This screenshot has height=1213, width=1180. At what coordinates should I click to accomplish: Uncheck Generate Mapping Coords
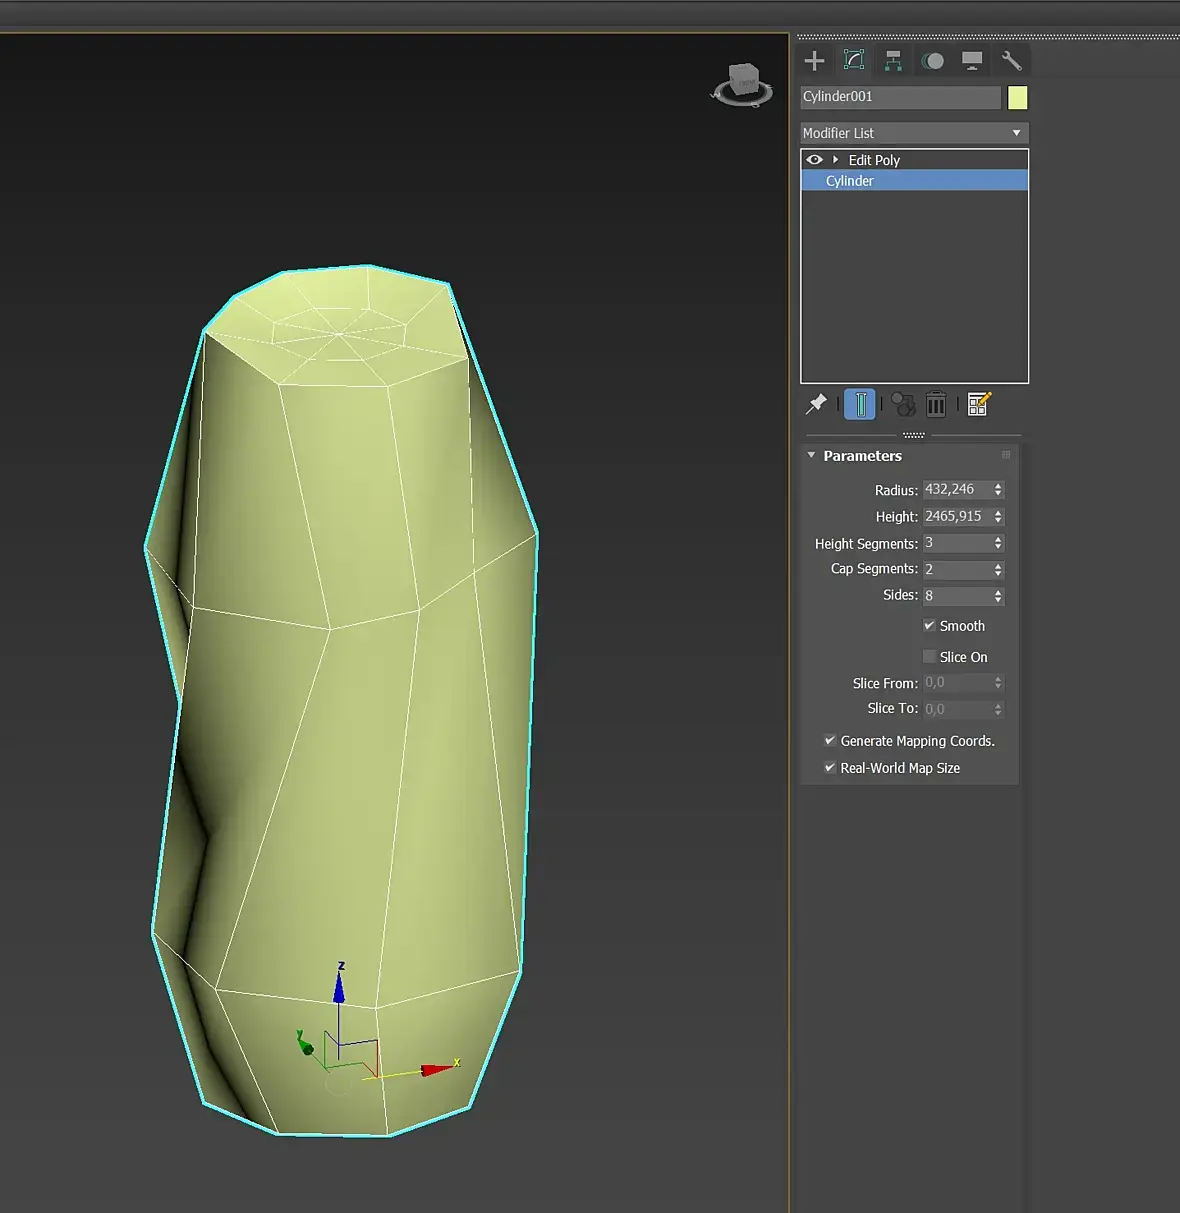[x=830, y=741]
